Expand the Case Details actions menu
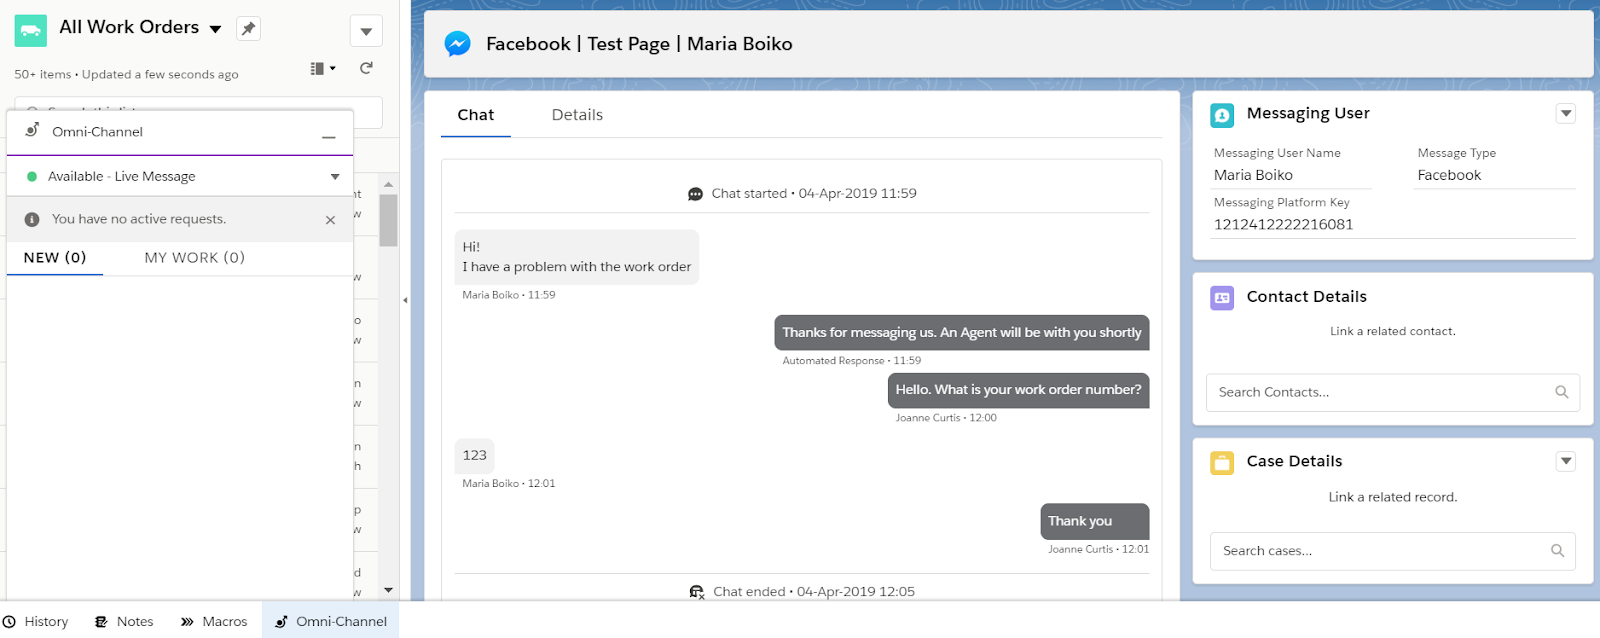Screen dimensions: 1600x638 click(1566, 461)
